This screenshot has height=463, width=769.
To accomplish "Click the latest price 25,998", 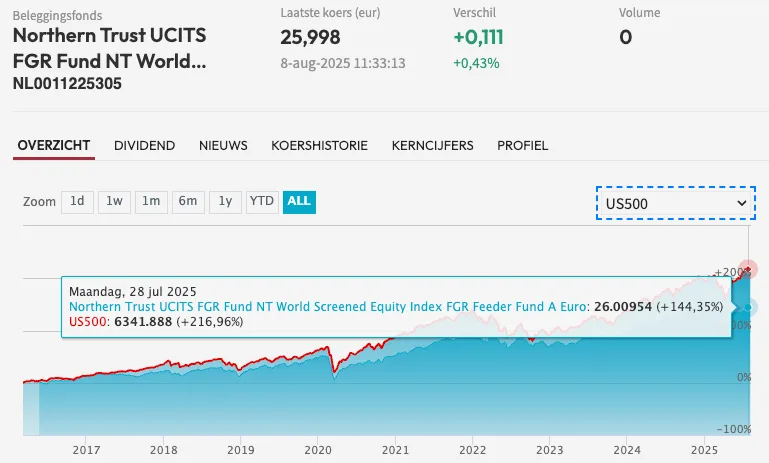I will click(310, 37).
